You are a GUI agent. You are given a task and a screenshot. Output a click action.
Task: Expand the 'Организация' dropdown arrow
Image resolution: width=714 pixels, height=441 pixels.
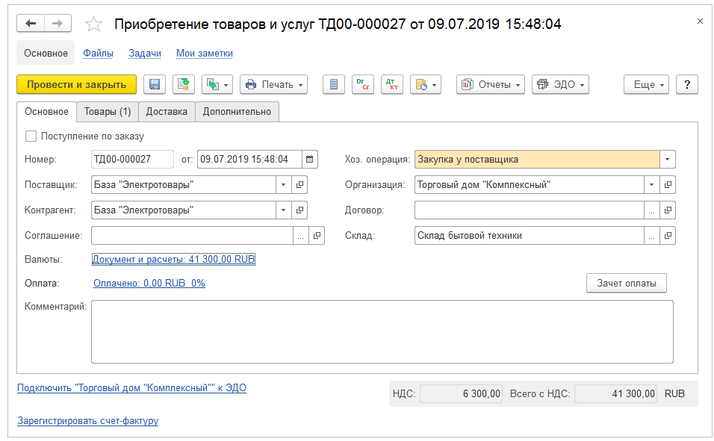(x=651, y=185)
